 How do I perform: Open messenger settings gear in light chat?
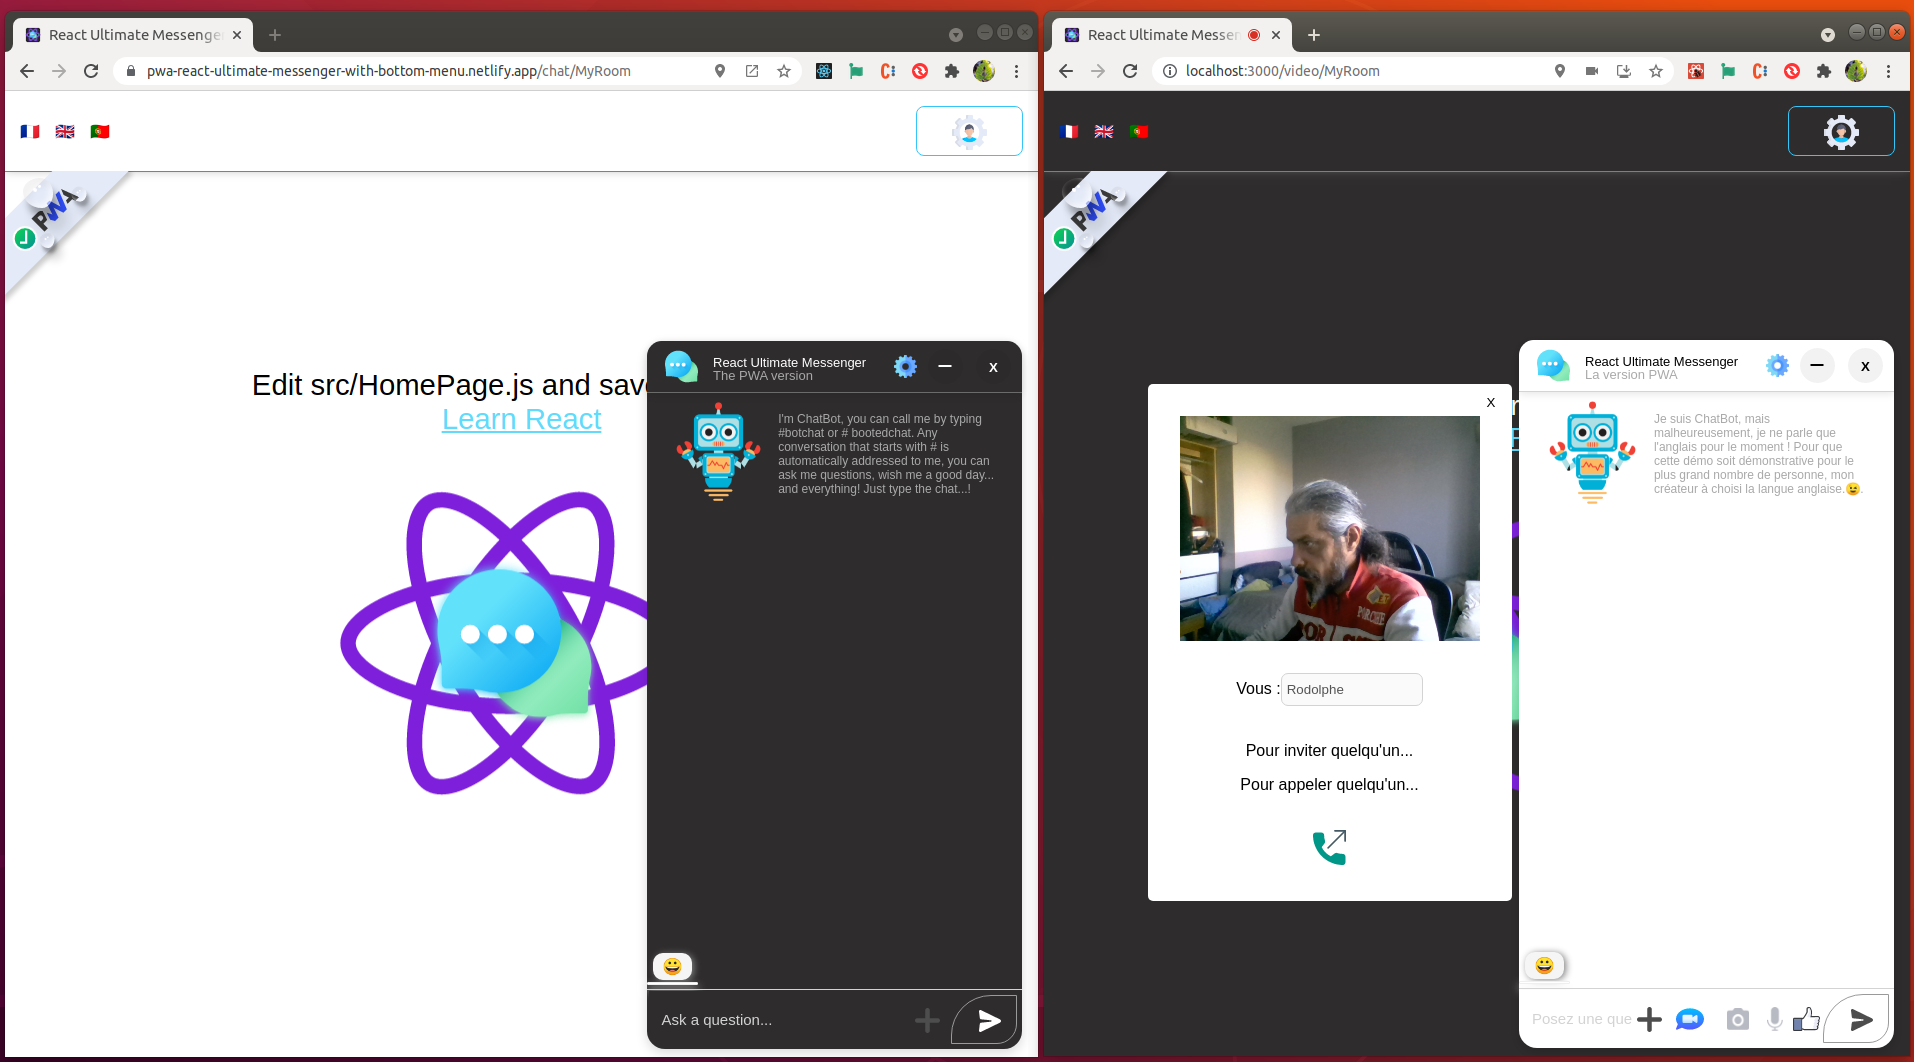[1777, 366]
